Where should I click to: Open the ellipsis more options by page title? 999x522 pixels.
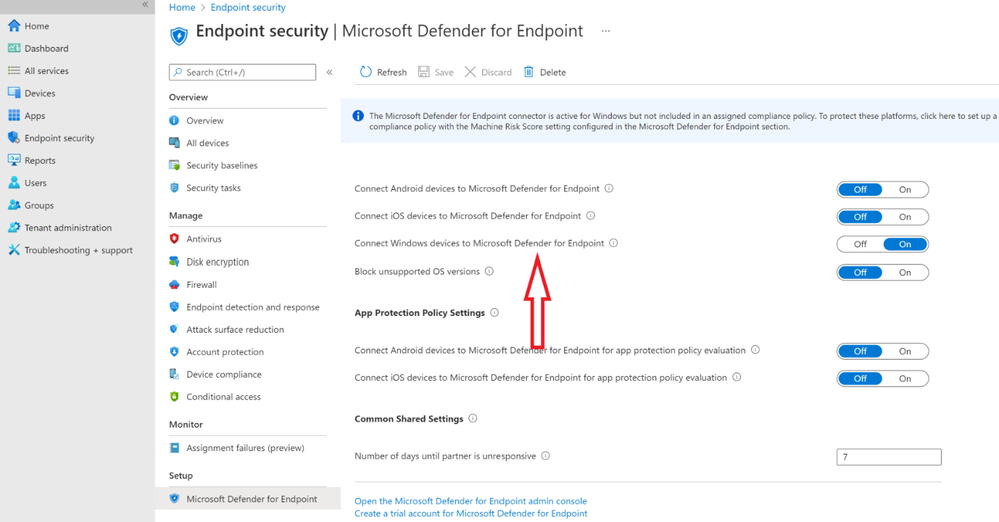[x=605, y=31]
